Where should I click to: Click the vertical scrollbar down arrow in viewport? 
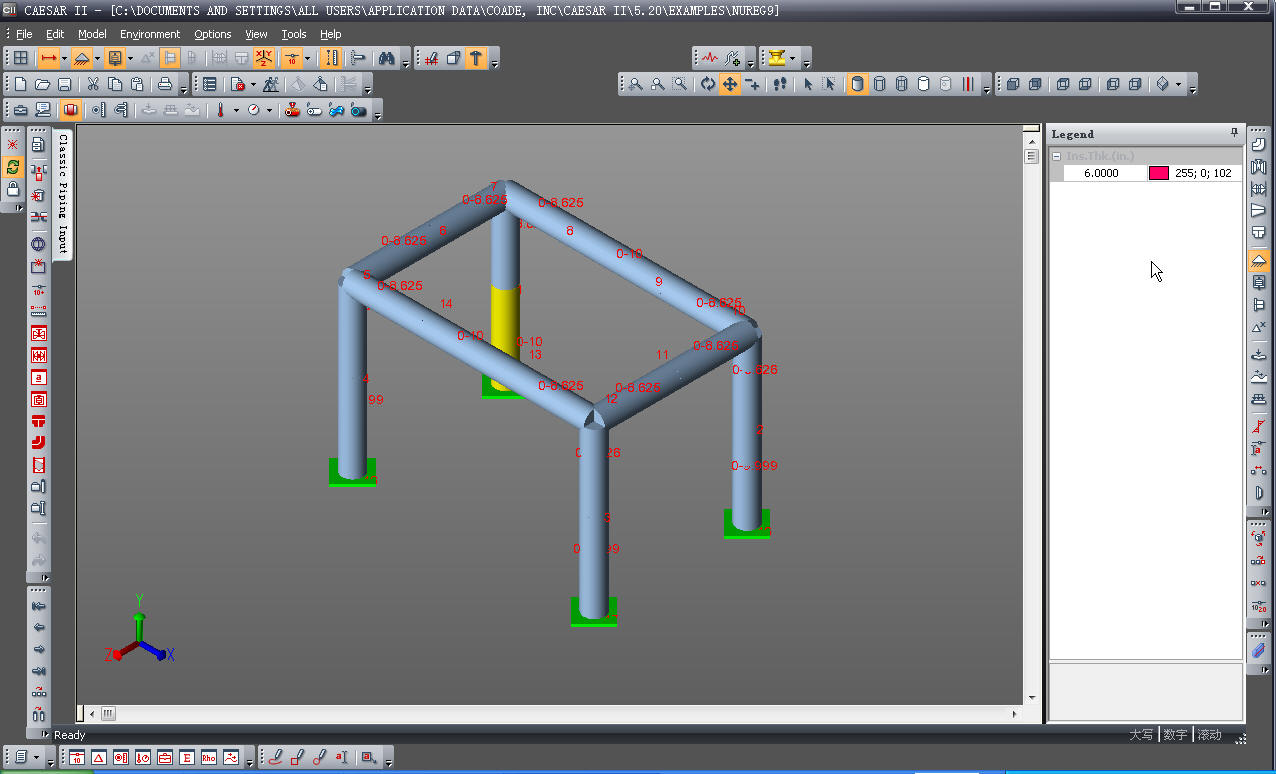tap(1032, 697)
